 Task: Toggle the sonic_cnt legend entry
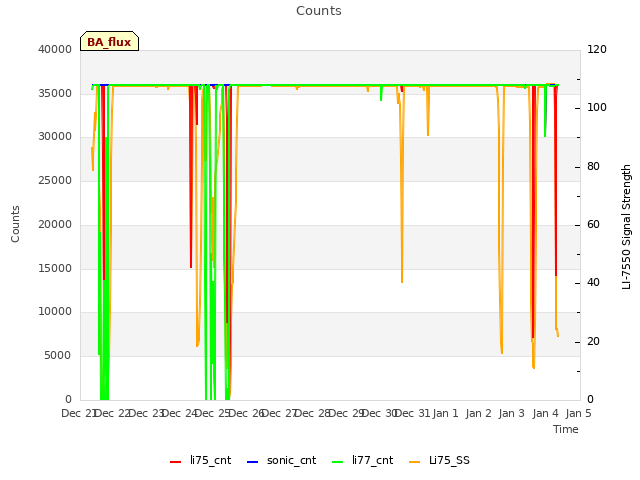tap(282, 460)
